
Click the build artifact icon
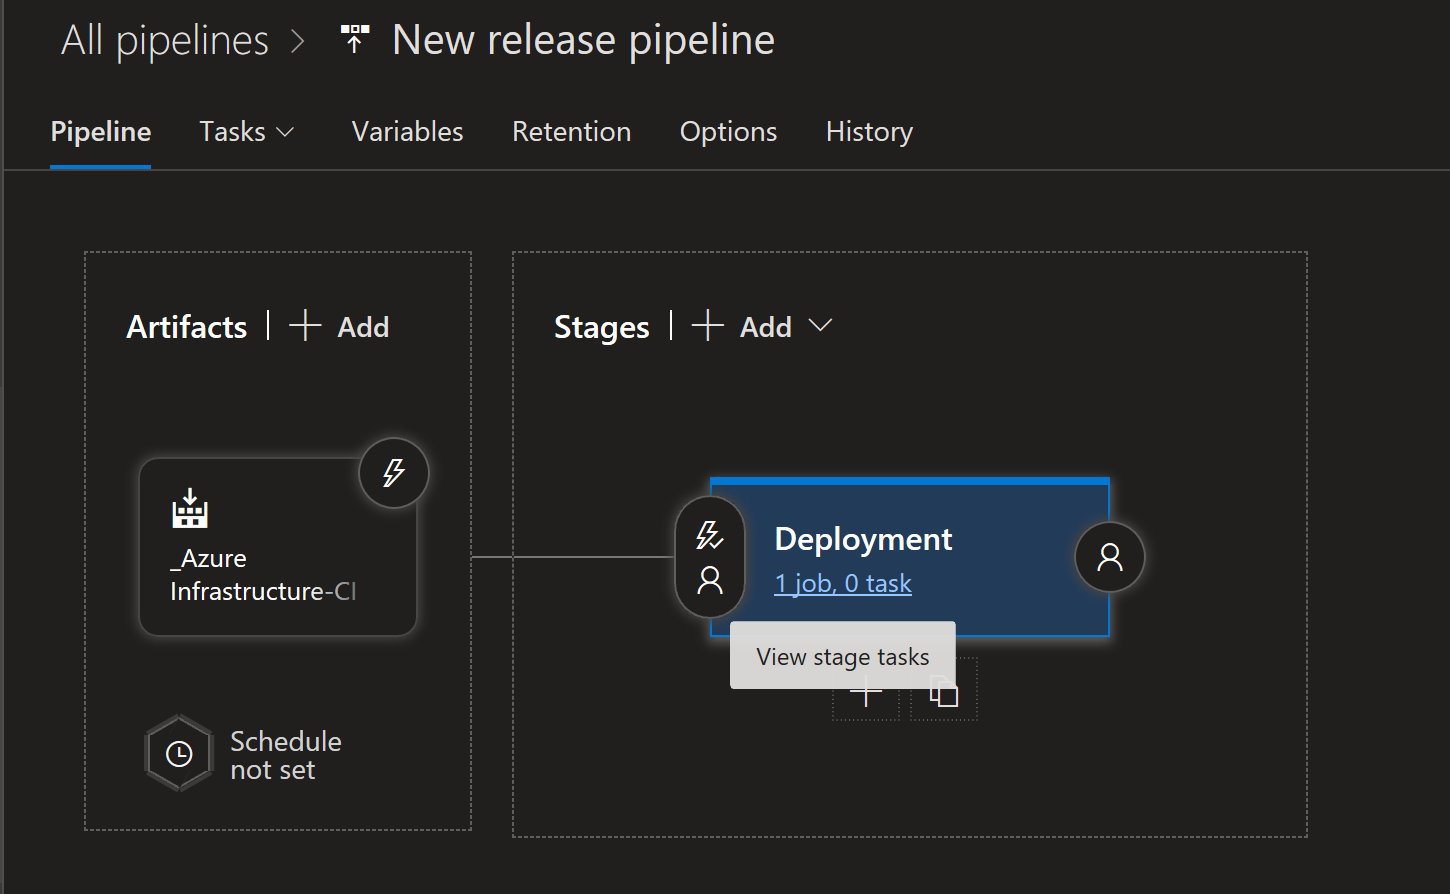190,509
